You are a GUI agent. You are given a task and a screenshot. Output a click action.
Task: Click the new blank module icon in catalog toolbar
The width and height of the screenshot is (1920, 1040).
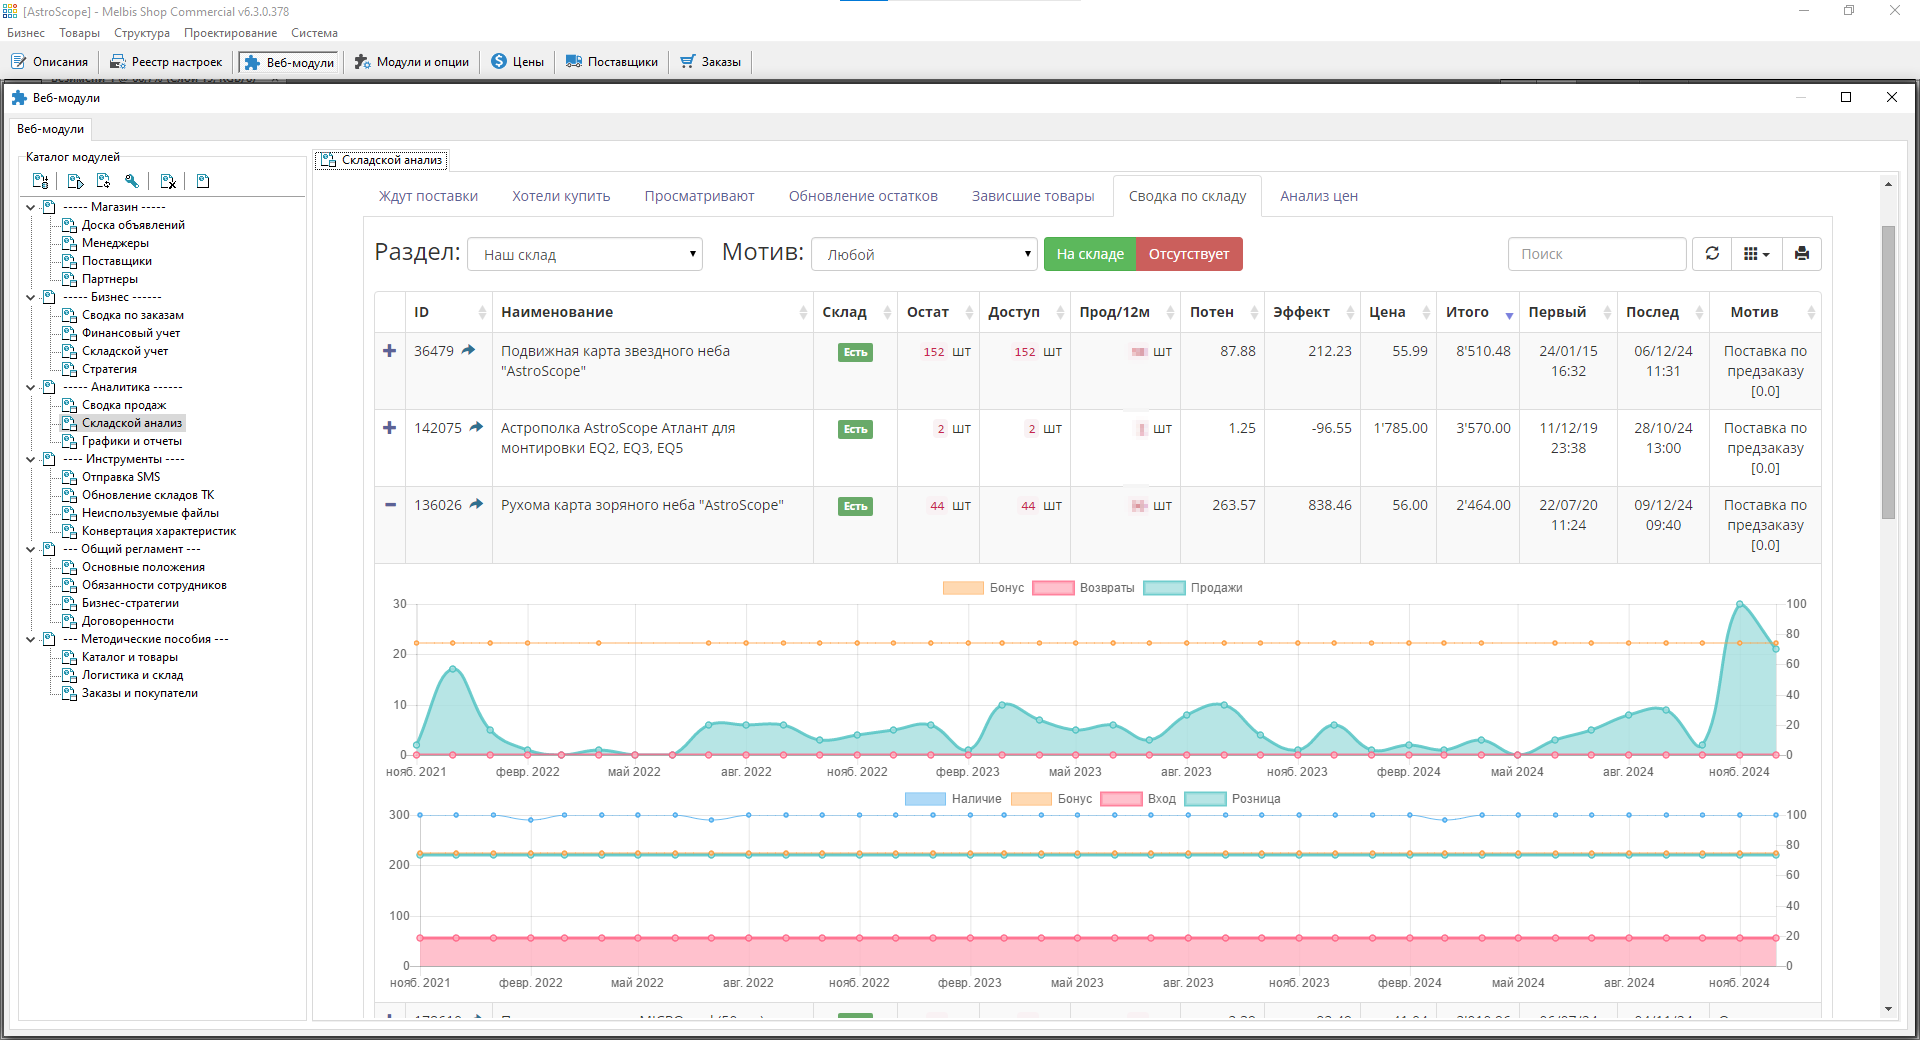pos(203,181)
